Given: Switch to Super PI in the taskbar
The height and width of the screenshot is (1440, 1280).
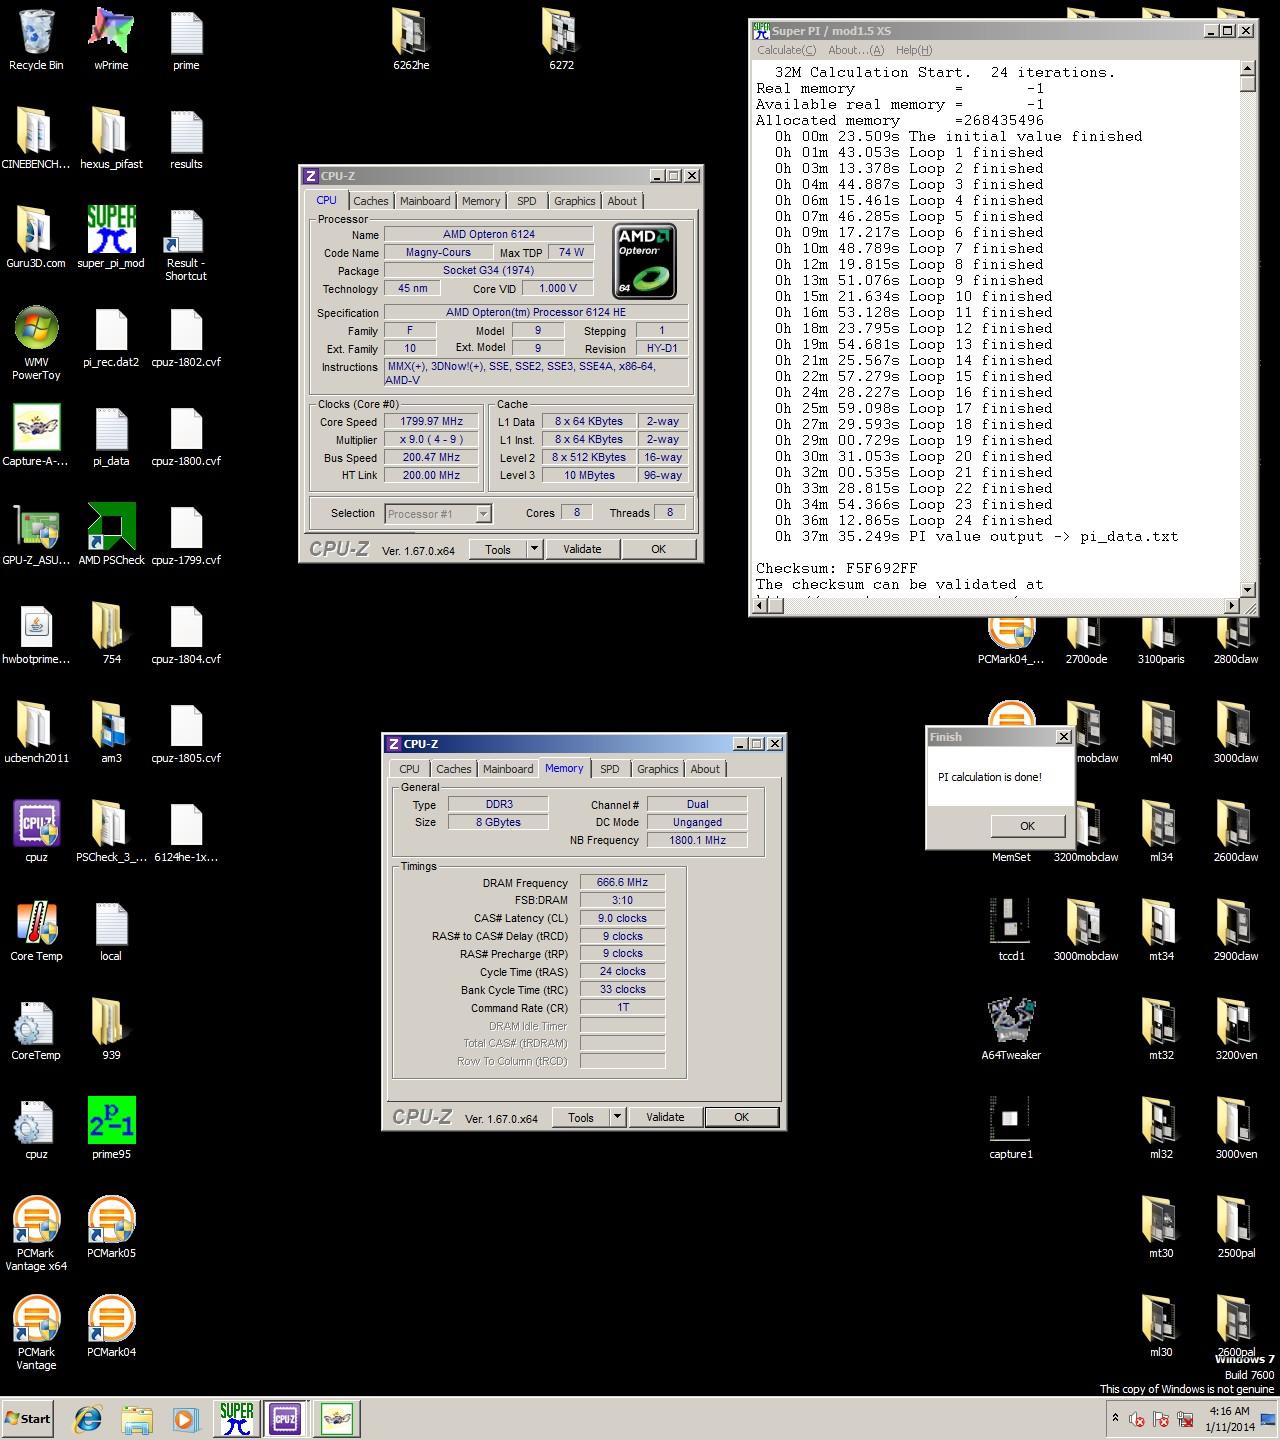Looking at the screenshot, I should [237, 1418].
